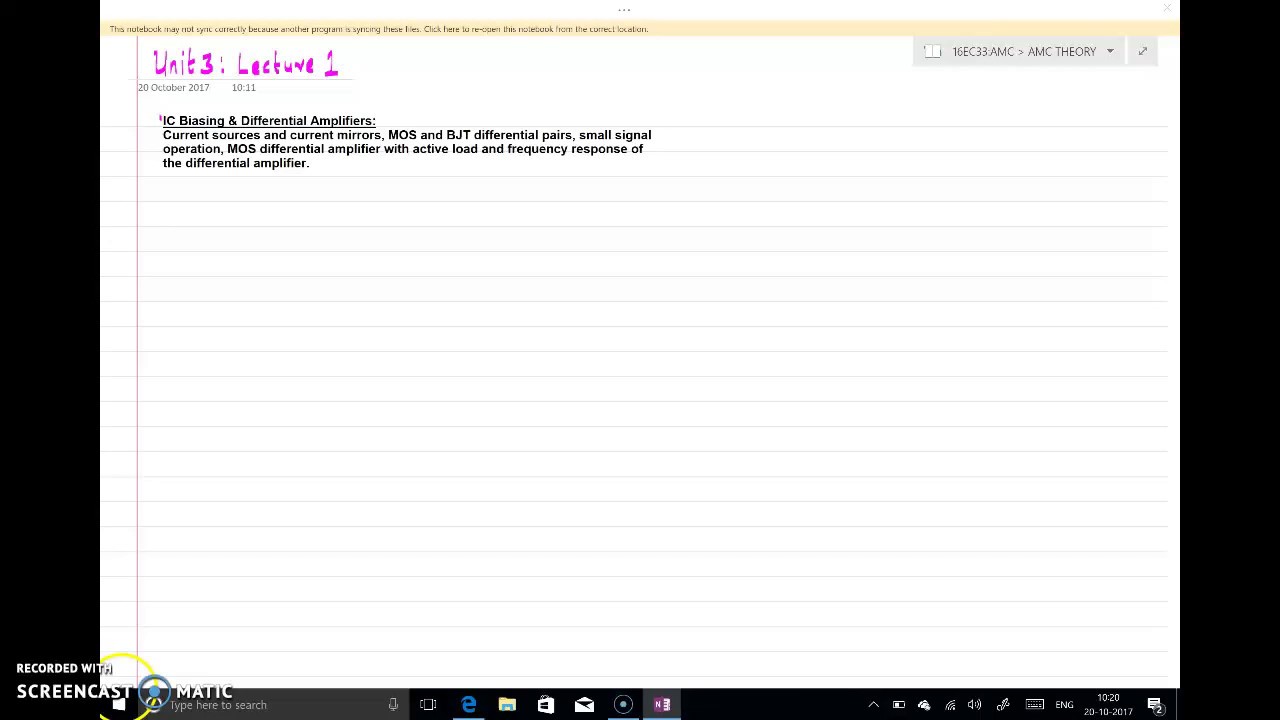Click the Cortana microphone icon
Viewport: 1280px width, 720px height.
point(393,705)
